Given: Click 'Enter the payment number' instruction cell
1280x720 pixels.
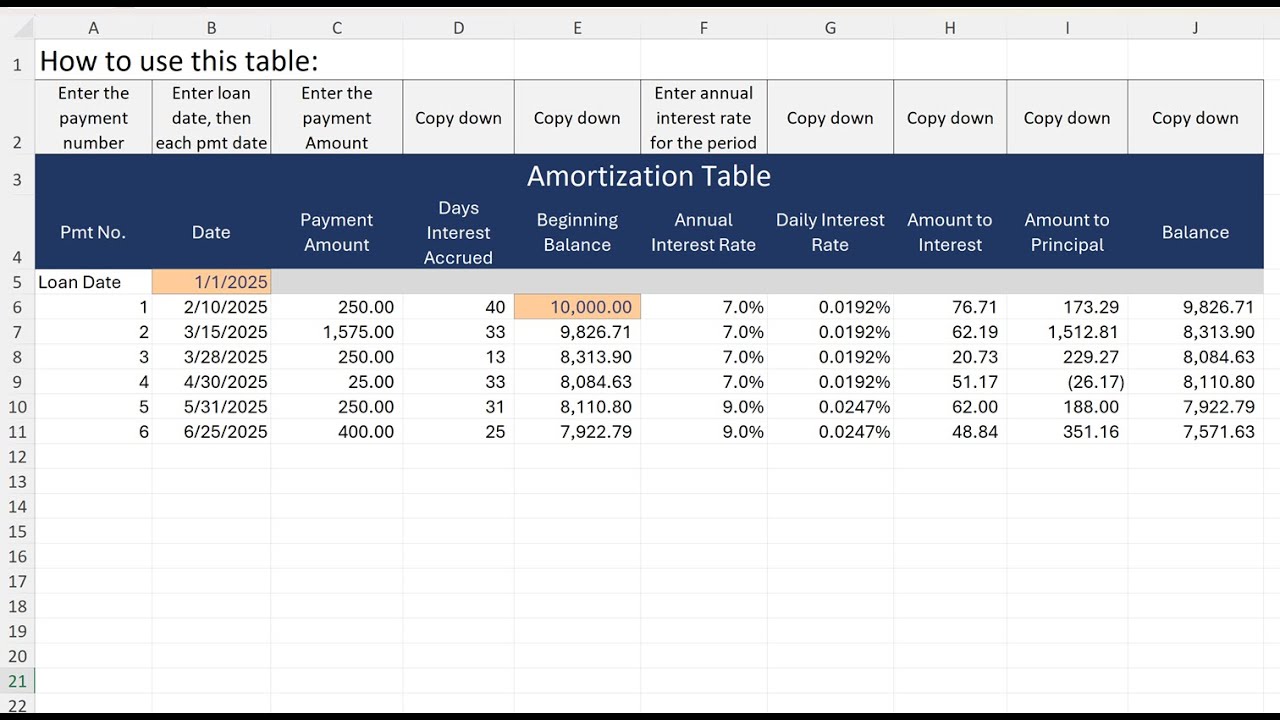Looking at the screenshot, I should pos(93,118).
